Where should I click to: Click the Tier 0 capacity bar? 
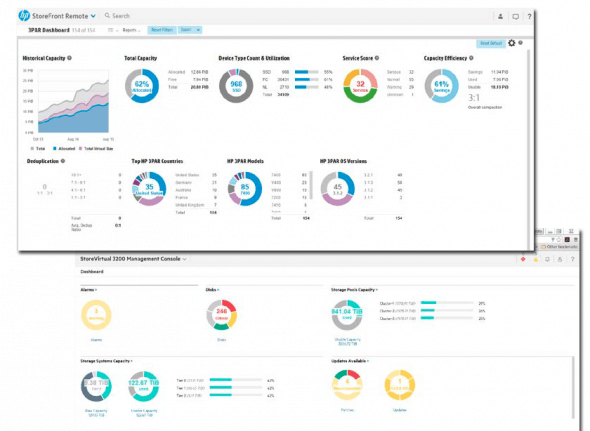click(236, 380)
